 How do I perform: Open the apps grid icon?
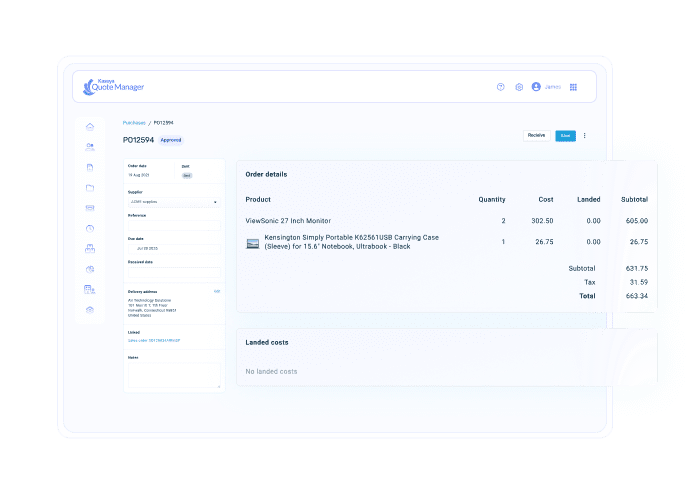coord(573,87)
